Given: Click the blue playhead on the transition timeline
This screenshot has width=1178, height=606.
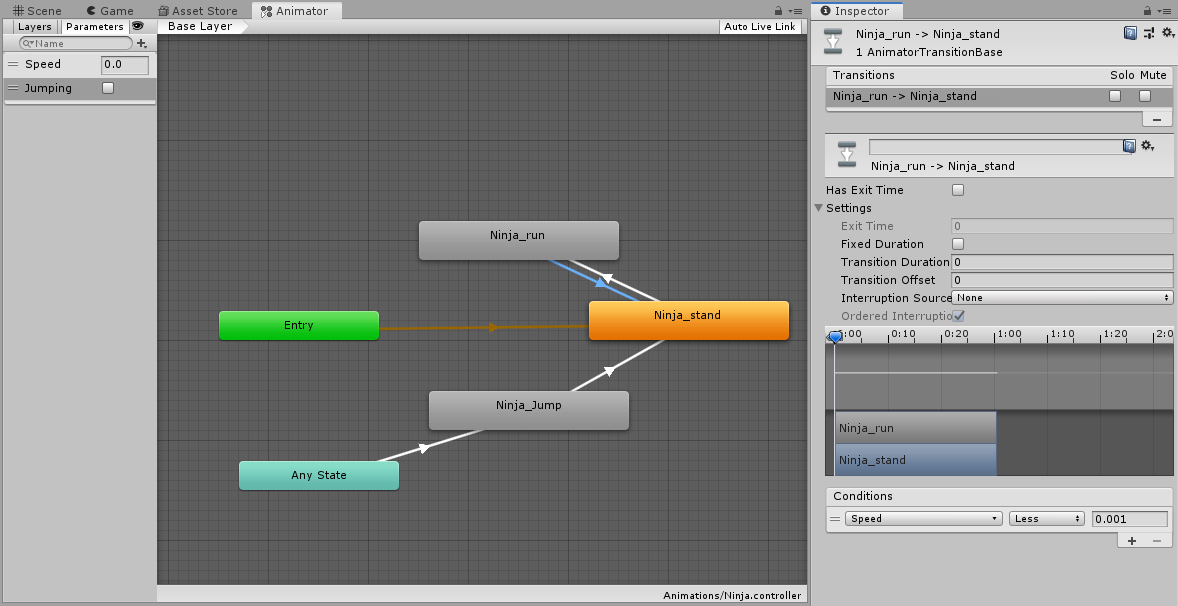Looking at the screenshot, I should click(x=835, y=337).
